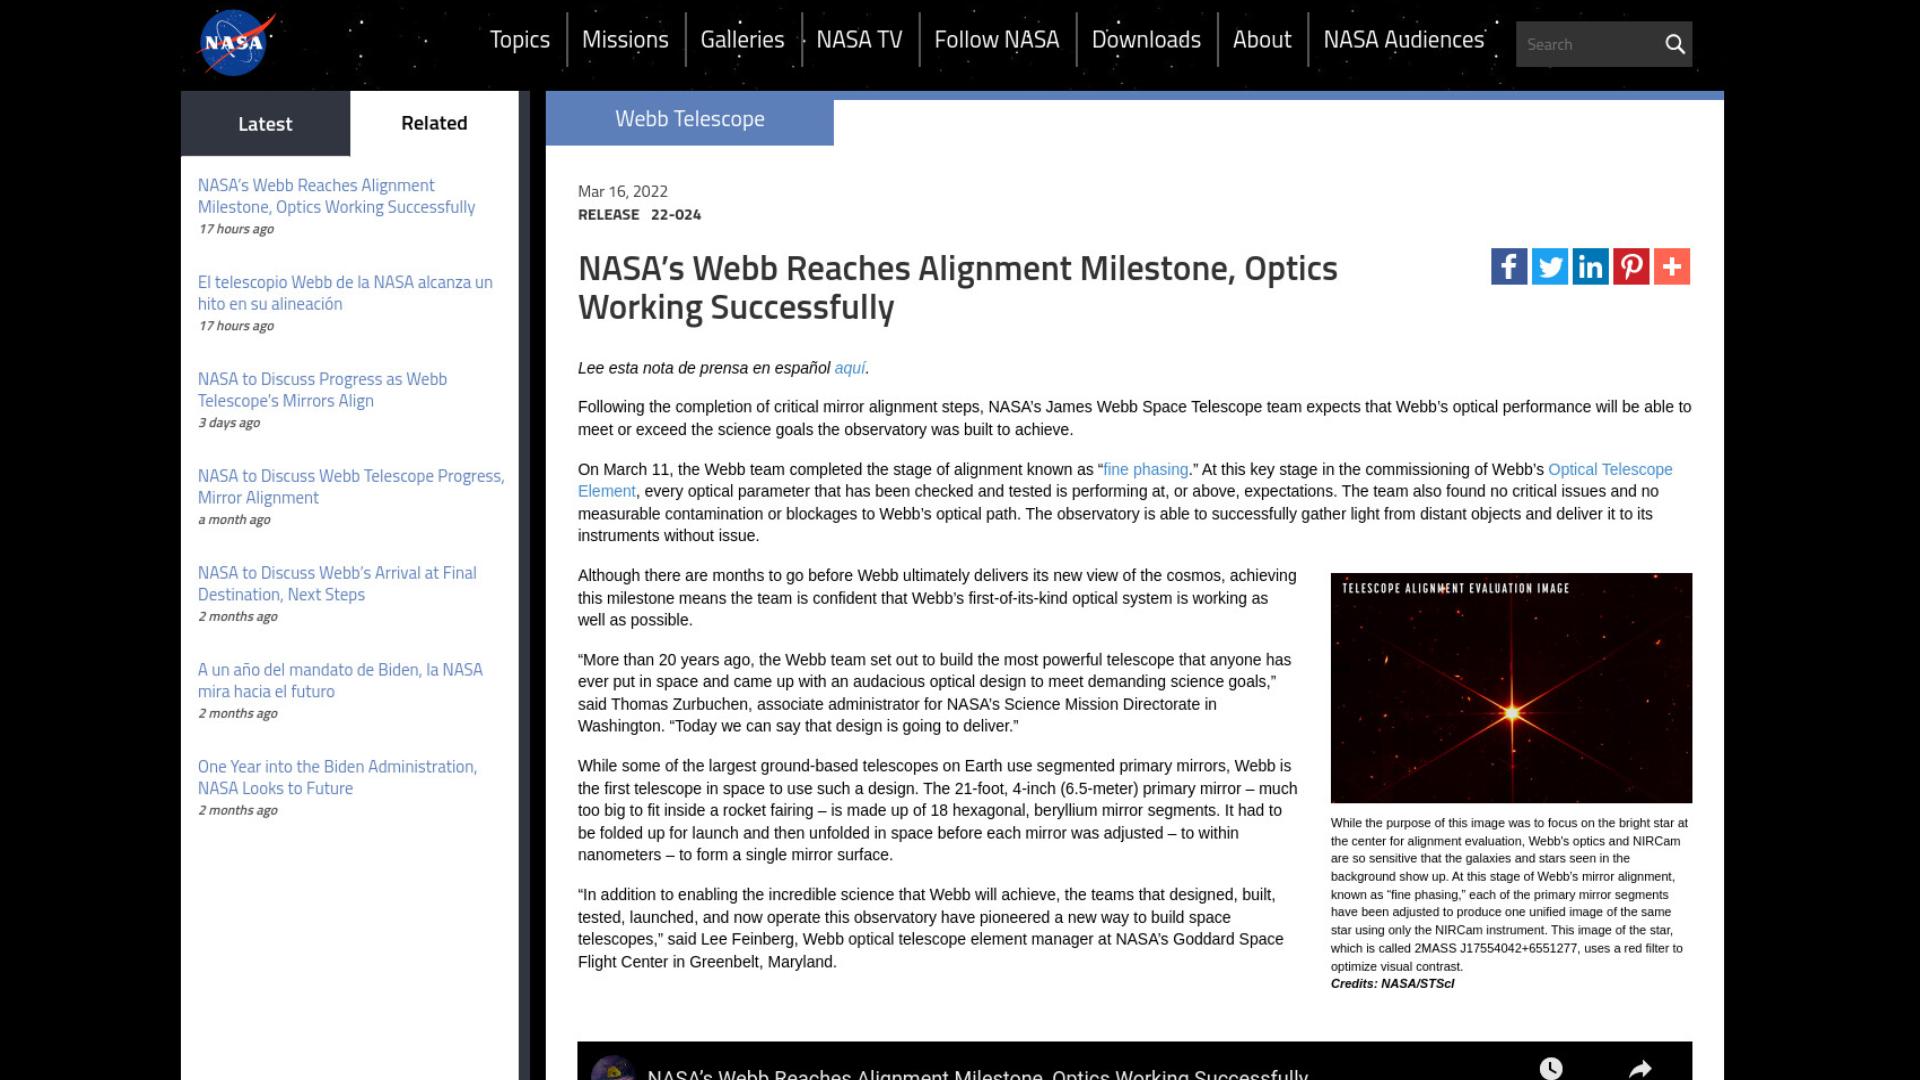Open sidebar link Webb Reaches Alignment Milestone
Screen dimensions: 1920x1080
pos(336,196)
